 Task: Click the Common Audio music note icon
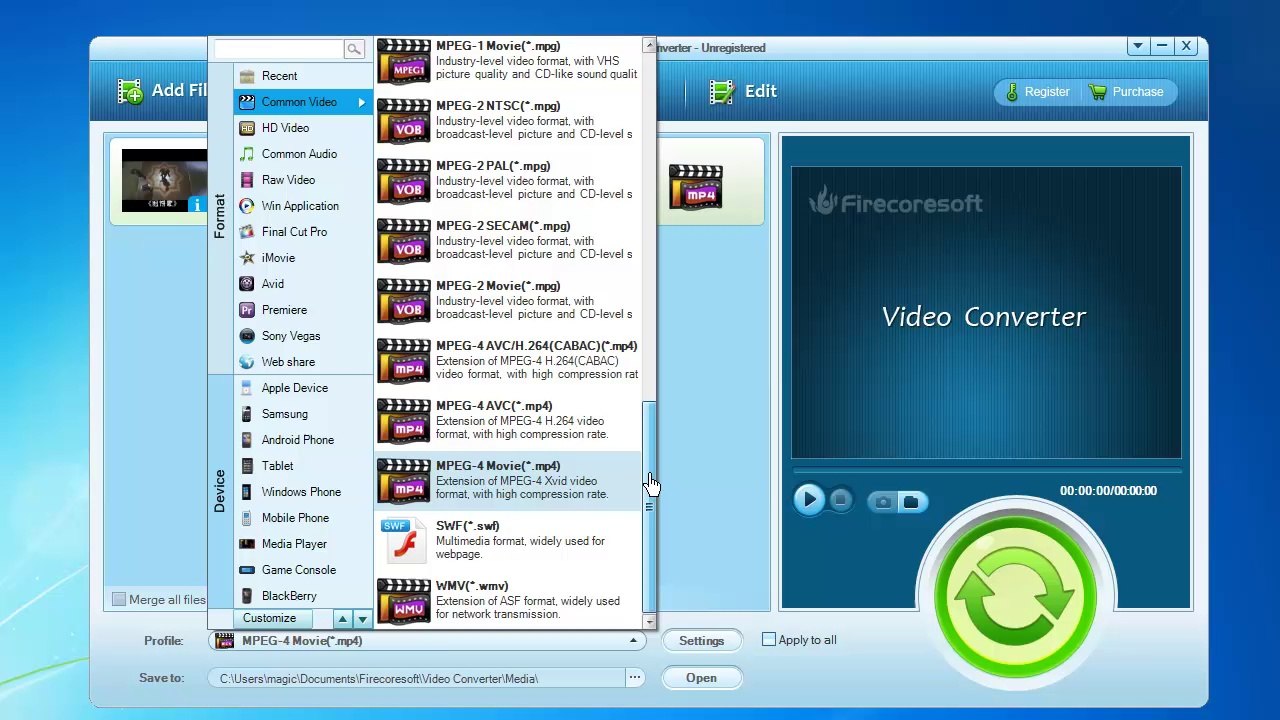pos(247,154)
